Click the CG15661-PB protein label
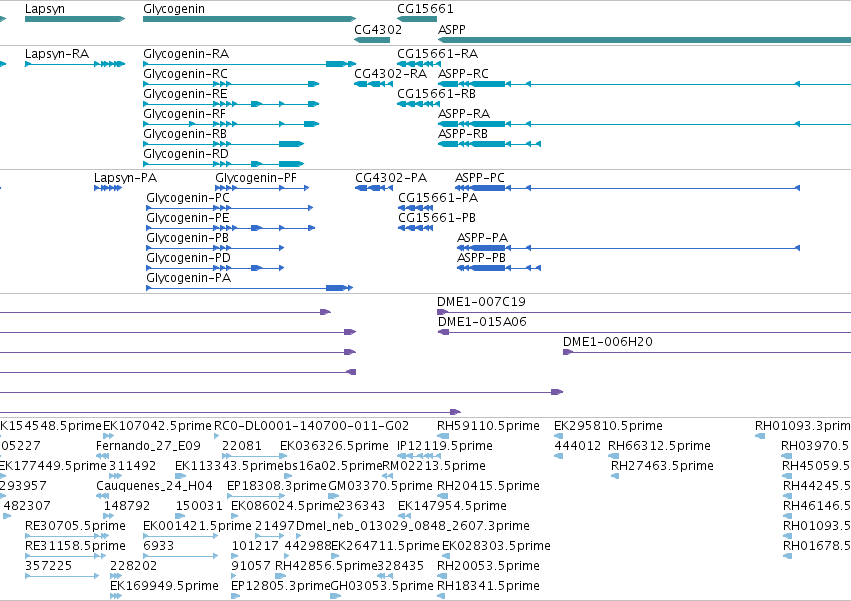The image size is (851, 601). [x=437, y=218]
